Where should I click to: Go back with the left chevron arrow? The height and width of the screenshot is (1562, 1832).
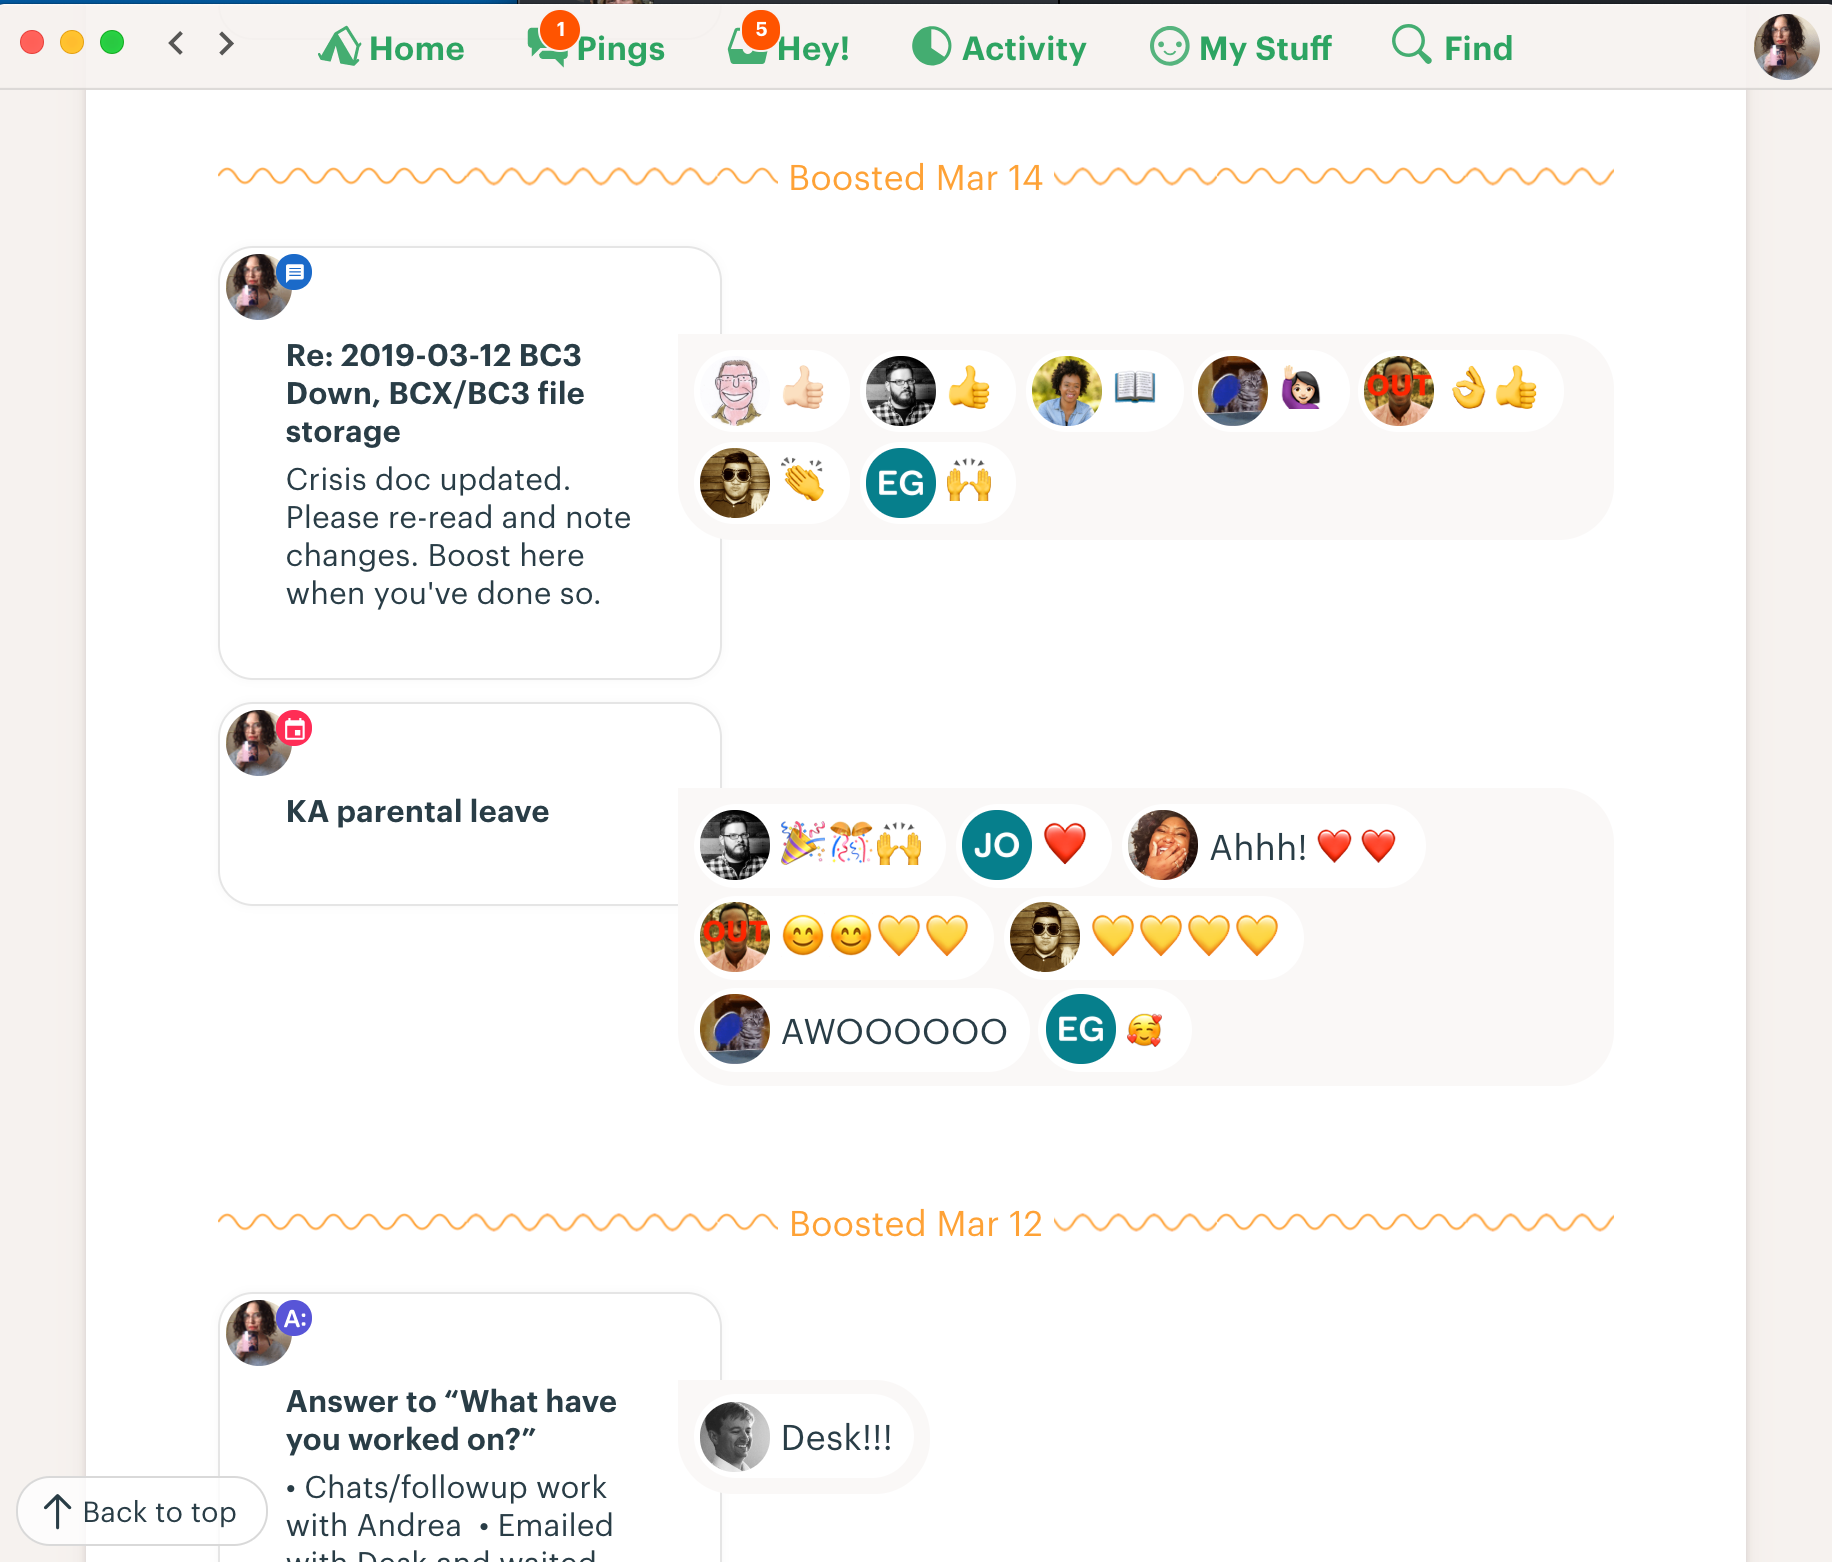[176, 43]
